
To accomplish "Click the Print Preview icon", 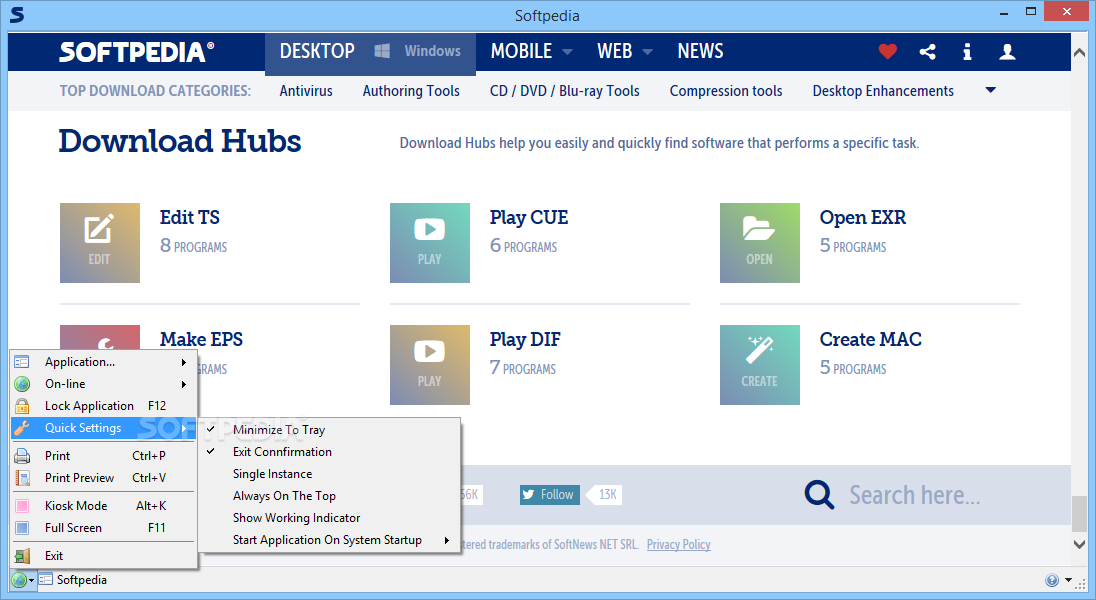I will tap(22, 478).
